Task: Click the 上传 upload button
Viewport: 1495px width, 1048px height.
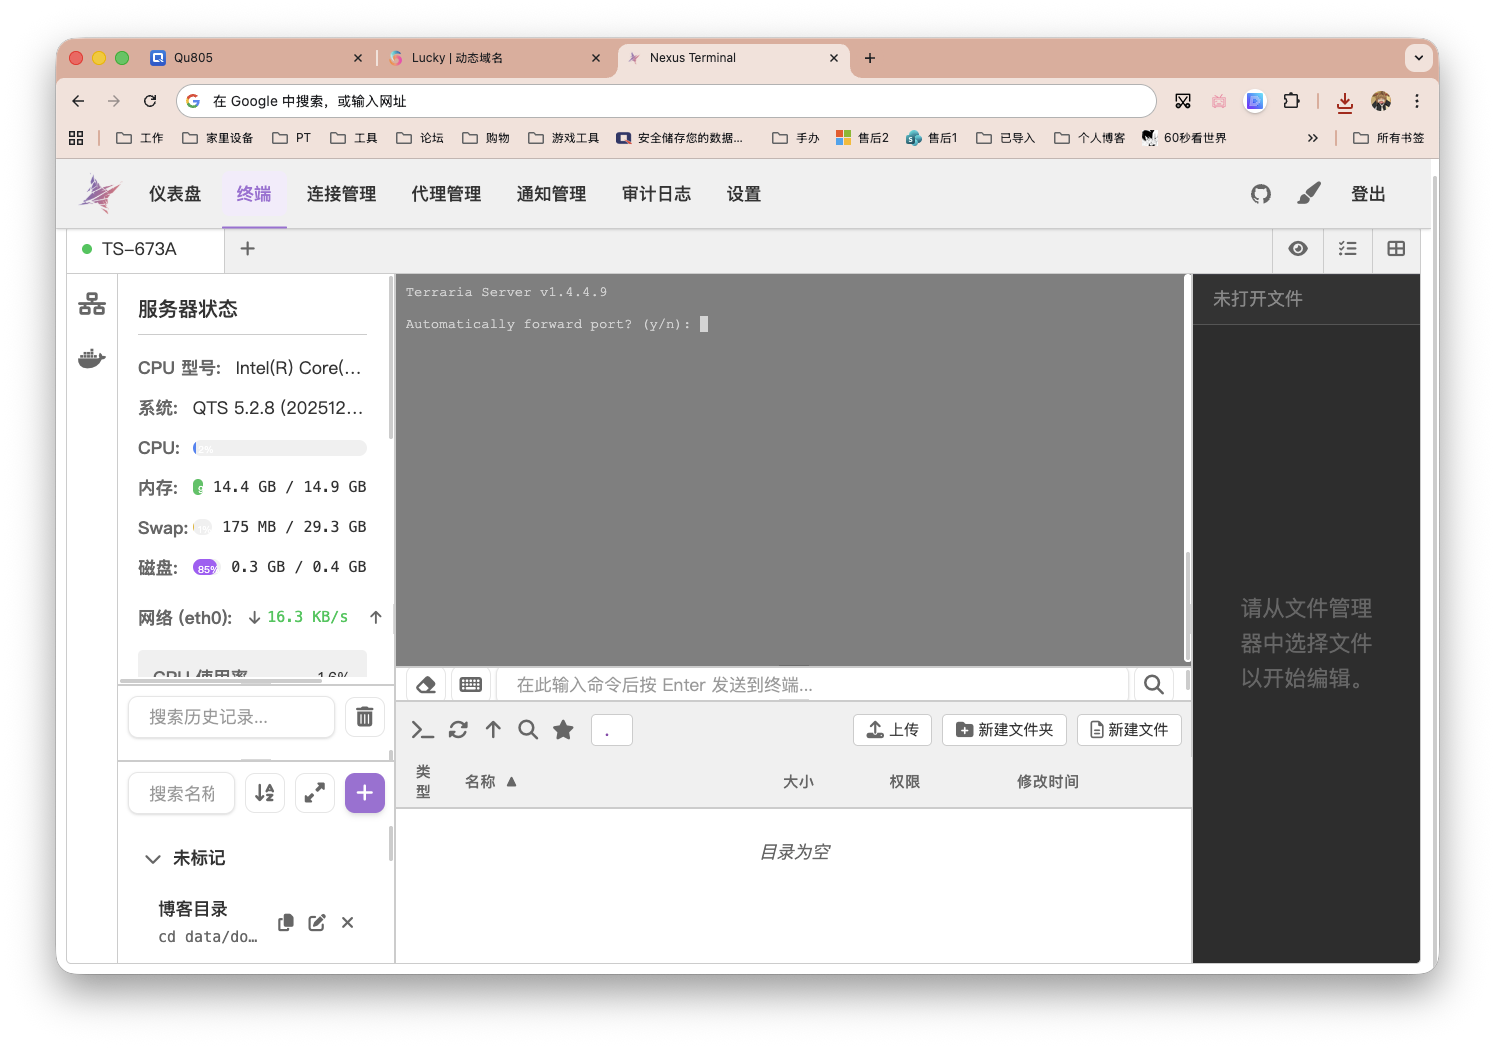Action: (x=891, y=730)
